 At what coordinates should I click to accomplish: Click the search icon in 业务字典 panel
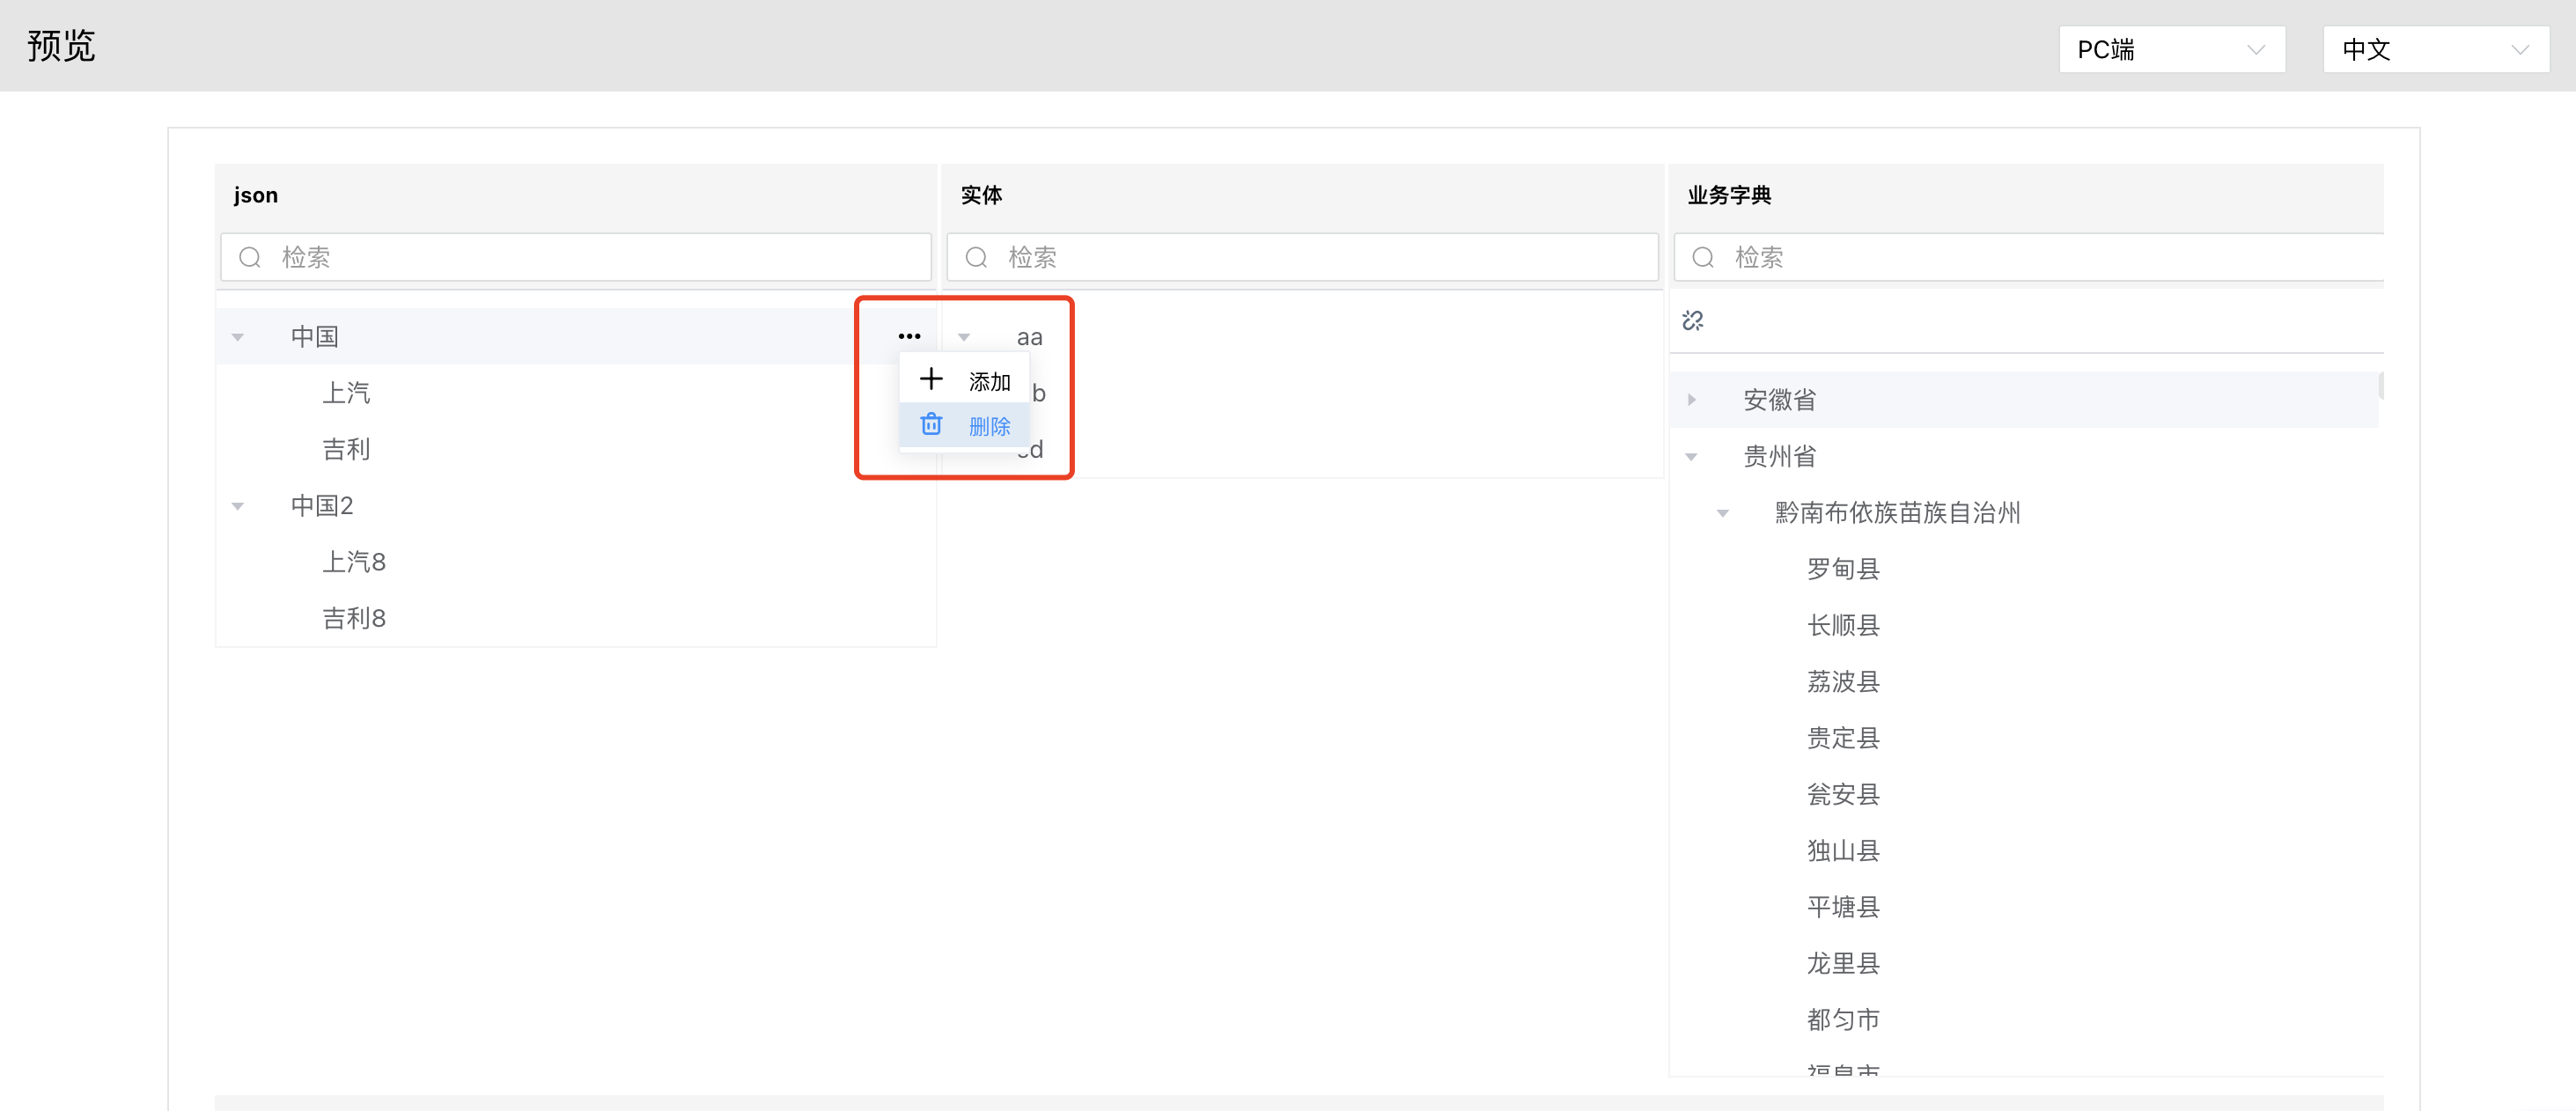[x=1702, y=258]
